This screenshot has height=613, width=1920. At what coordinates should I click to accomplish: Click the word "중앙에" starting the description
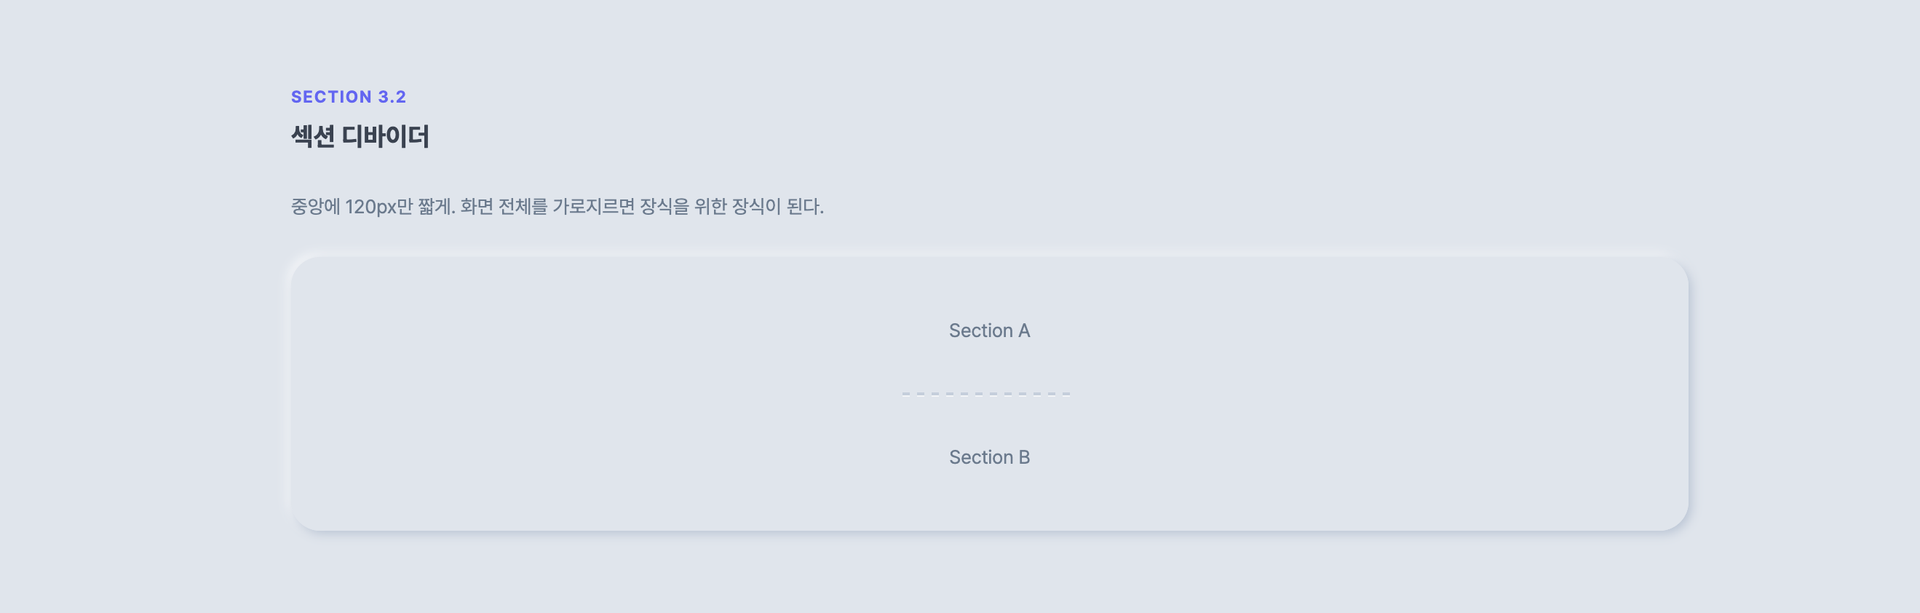coord(315,207)
